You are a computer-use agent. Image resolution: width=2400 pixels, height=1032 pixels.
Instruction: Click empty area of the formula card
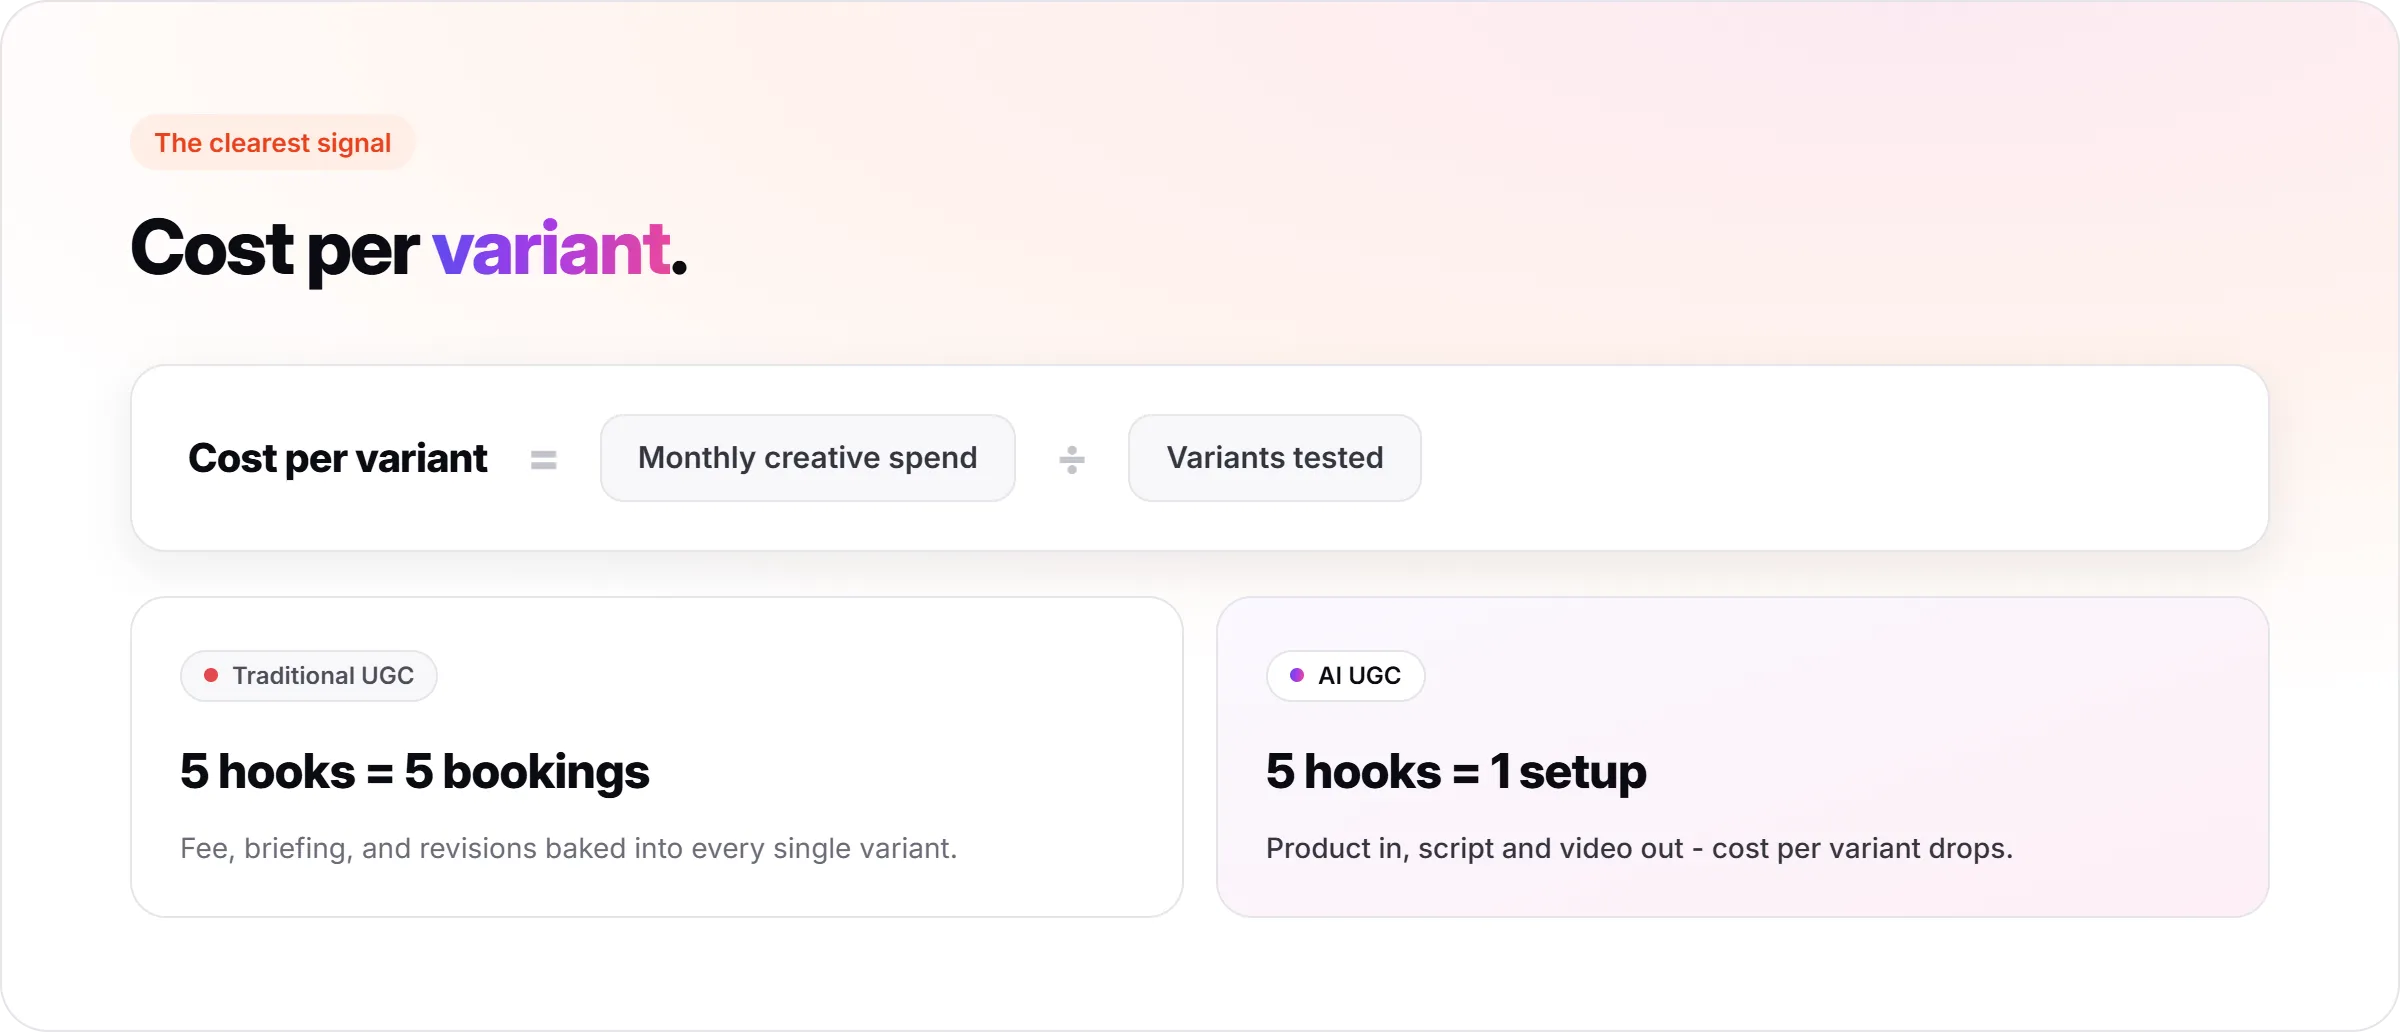(1840, 458)
